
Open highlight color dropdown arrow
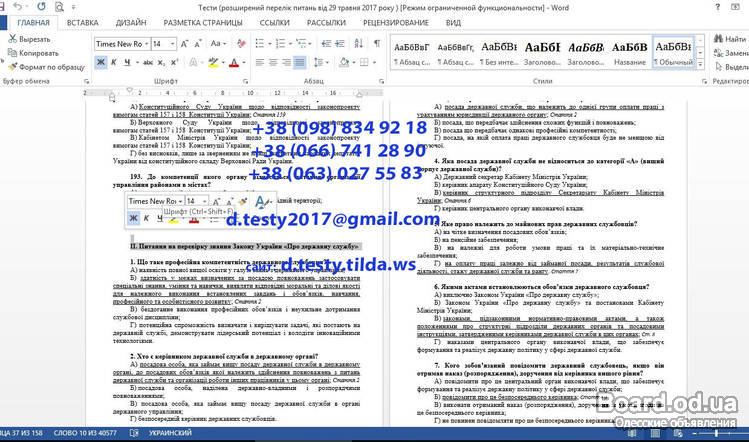[223, 63]
